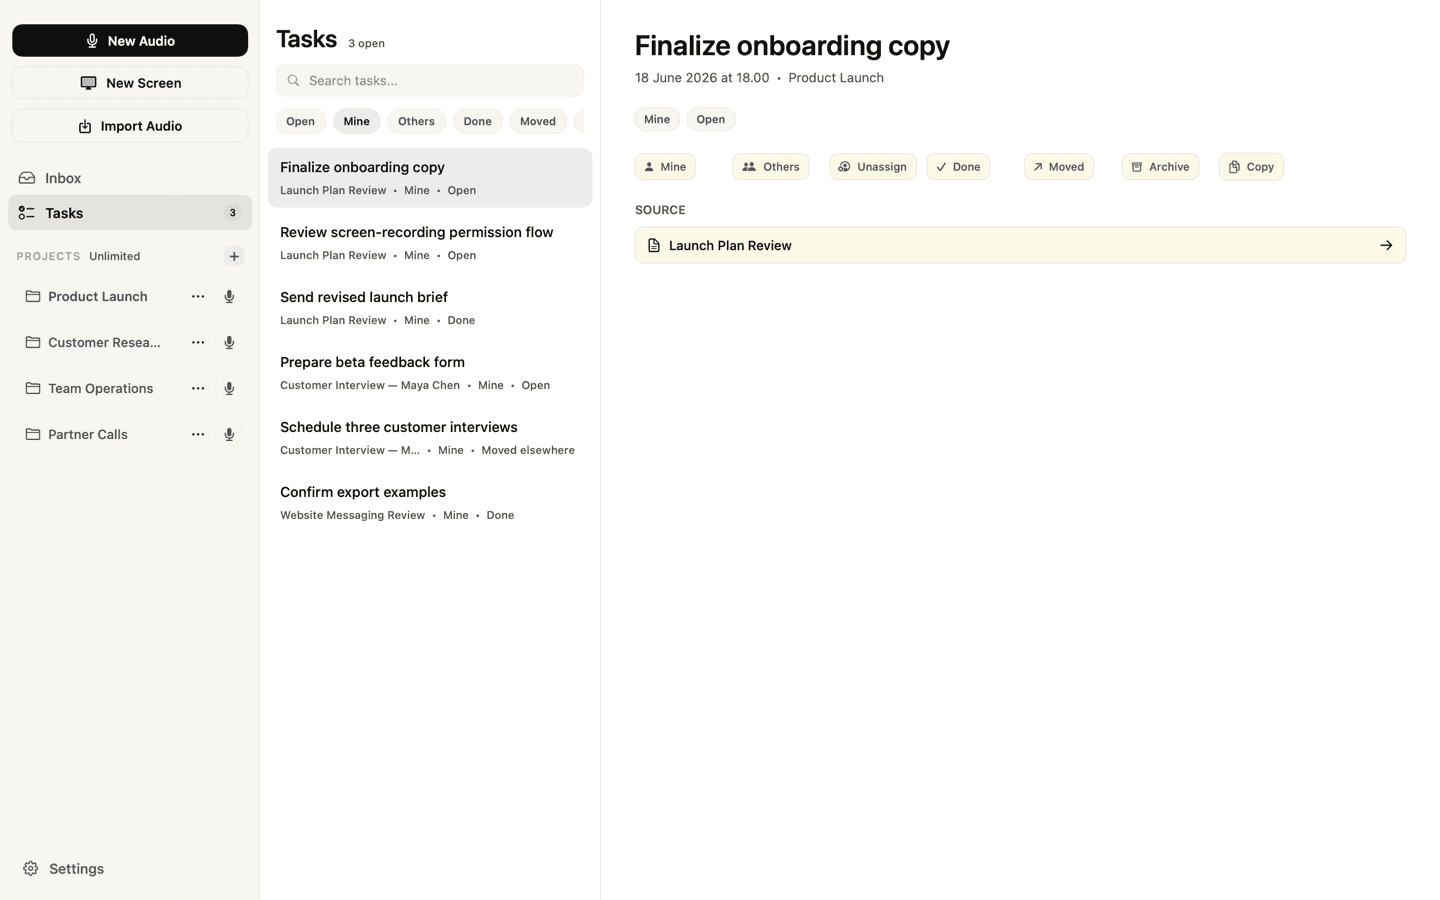Filter tasks by Others
The image size is (1440, 900).
pyautogui.click(x=416, y=121)
